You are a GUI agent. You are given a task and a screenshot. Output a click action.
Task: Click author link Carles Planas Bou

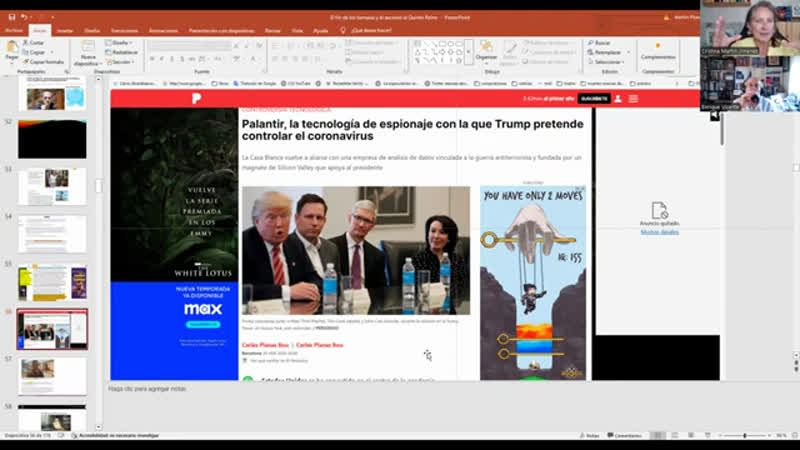(265, 345)
